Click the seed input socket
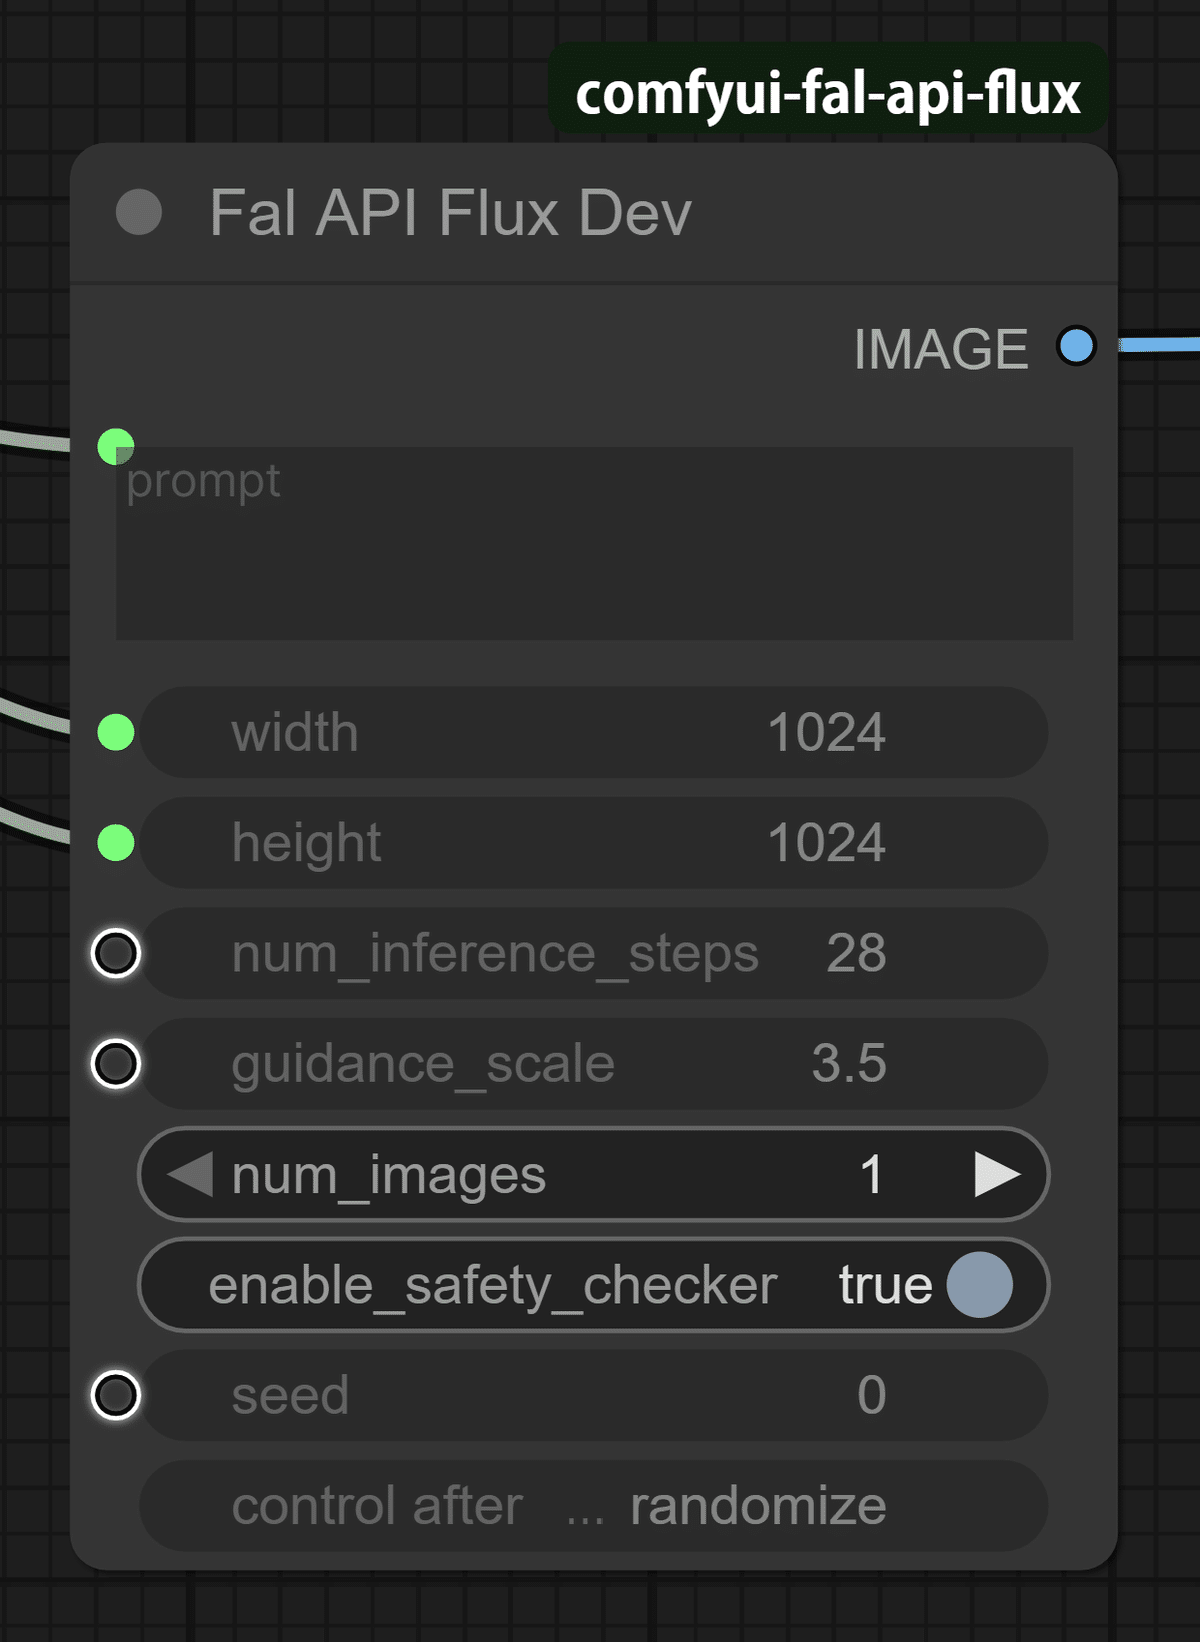The width and height of the screenshot is (1200, 1642). tap(115, 1395)
